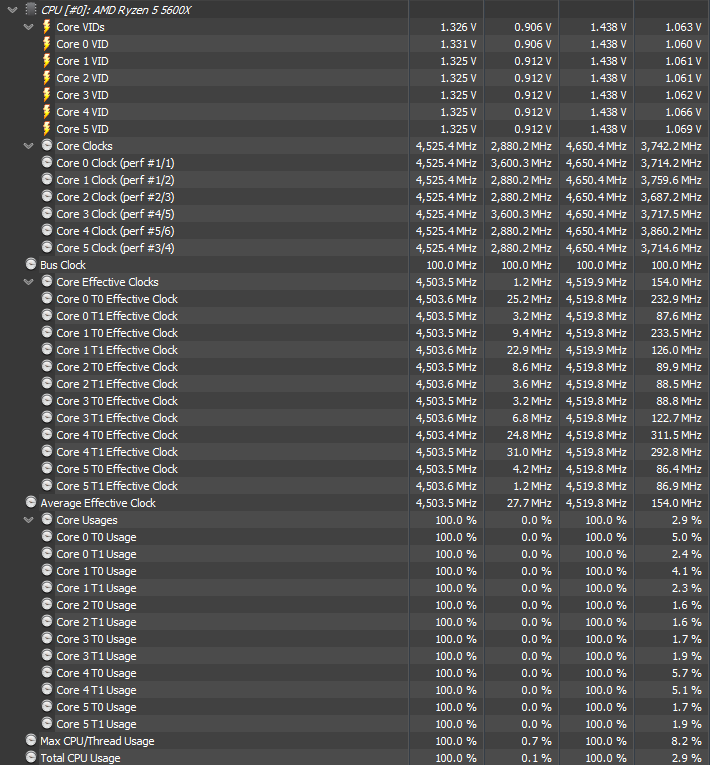
Task: Click the CPU chip icon beside AMD Ryzen 5 5600X
Action: click(31, 9)
